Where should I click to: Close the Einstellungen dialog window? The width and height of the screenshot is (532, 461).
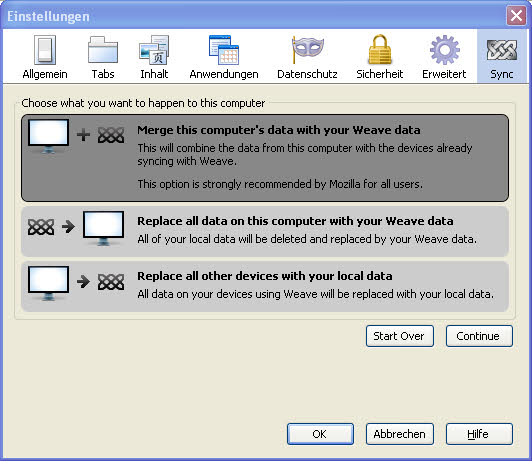[x=516, y=16]
